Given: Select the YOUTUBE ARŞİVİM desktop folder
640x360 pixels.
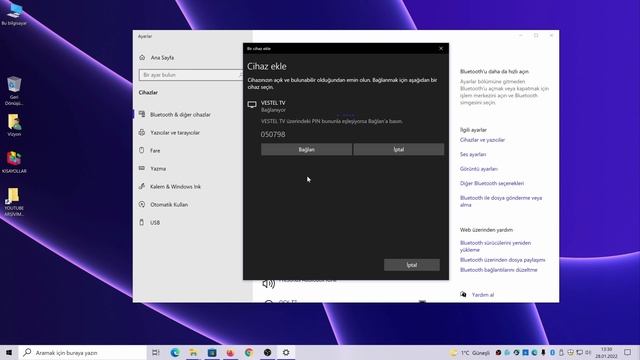Looking at the screenshot, I should pos(14,202).
